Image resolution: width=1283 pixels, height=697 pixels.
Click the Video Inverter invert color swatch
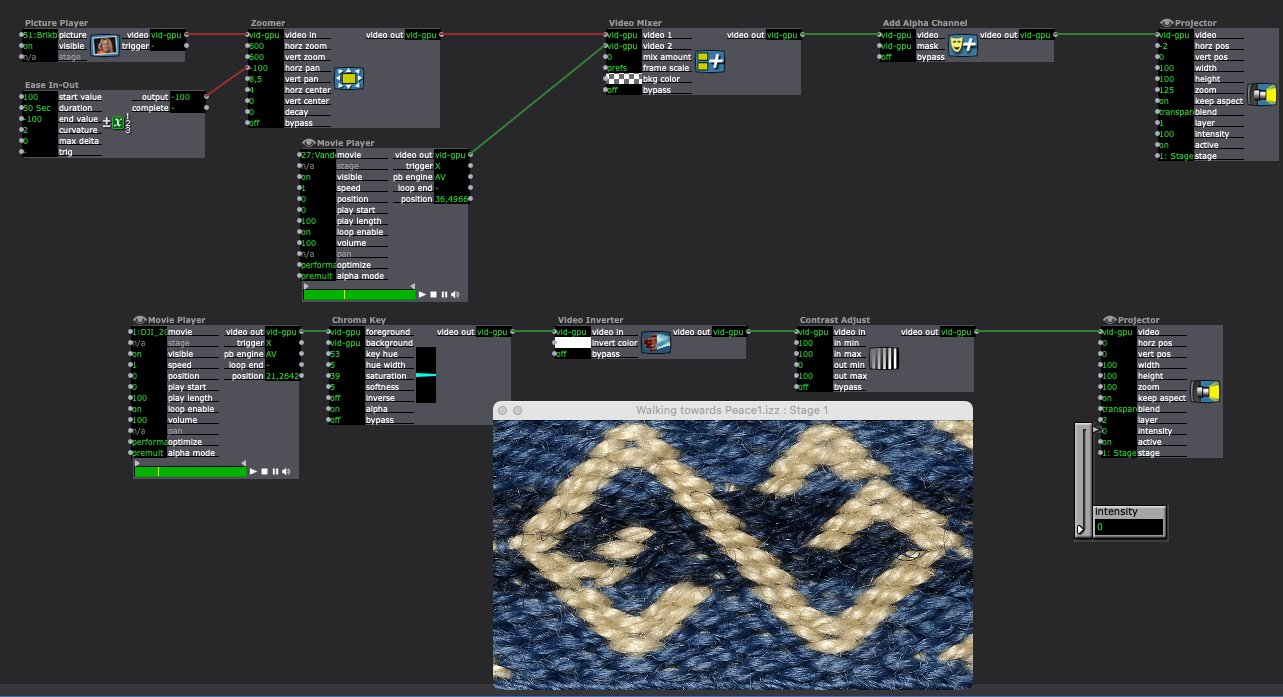(x=572, y=343)
